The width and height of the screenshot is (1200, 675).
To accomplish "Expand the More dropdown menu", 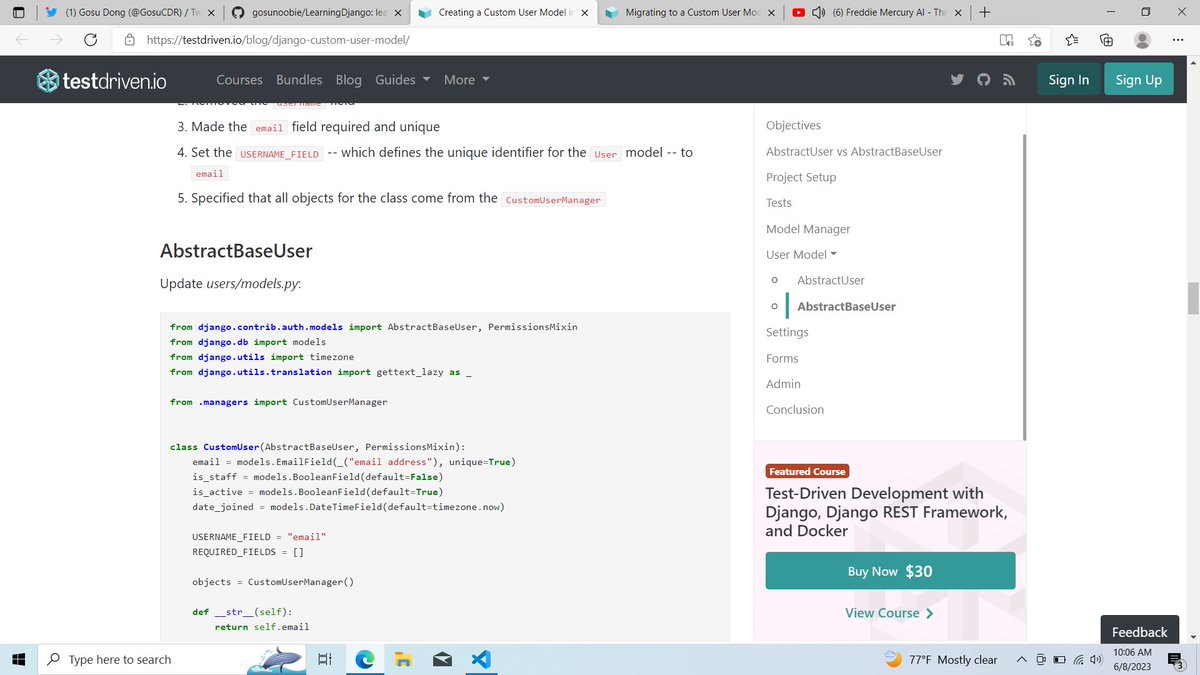I will click(467, 80).
